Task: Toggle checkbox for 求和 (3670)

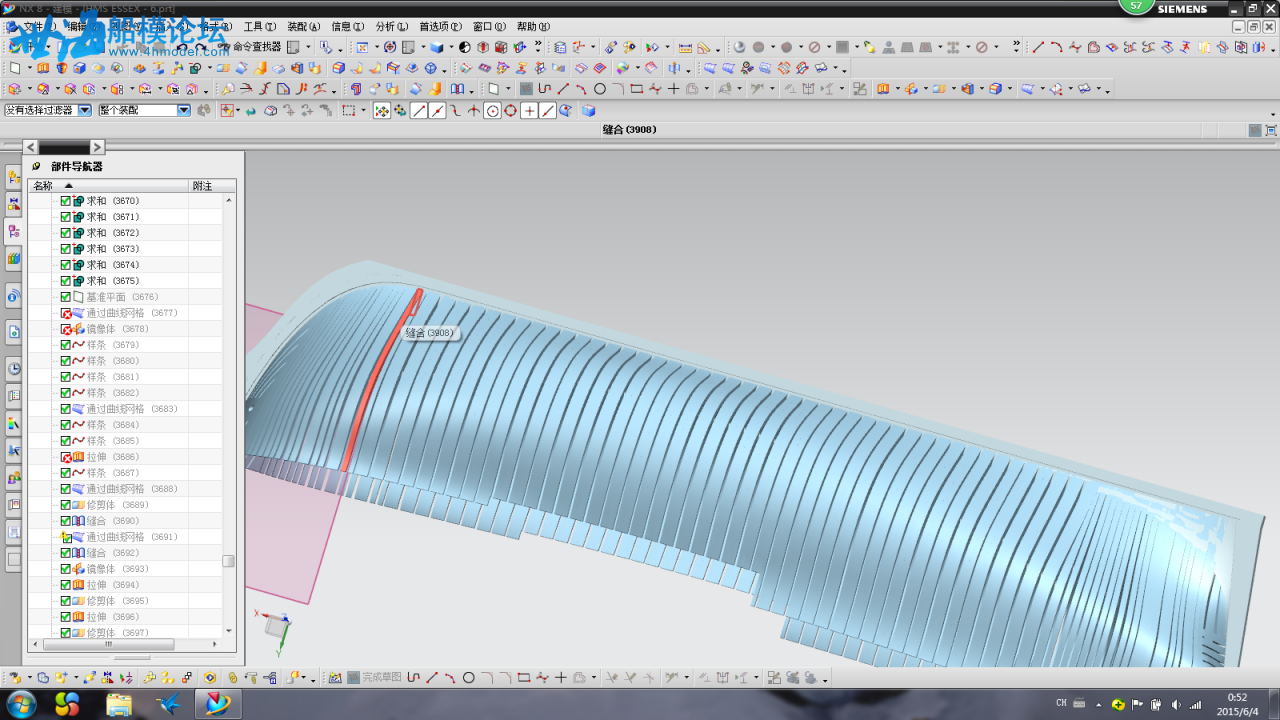Action: 66,201
